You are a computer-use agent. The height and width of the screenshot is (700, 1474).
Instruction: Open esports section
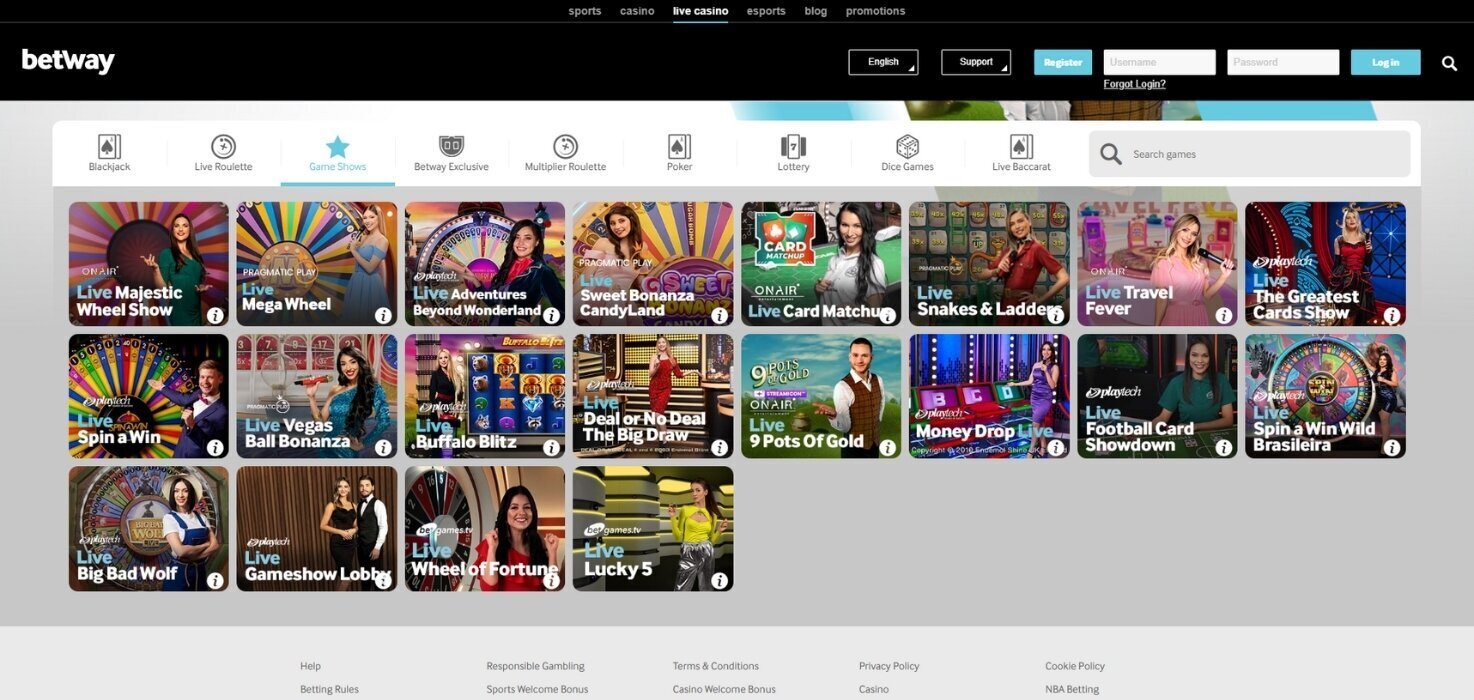[x=766, y=11]
